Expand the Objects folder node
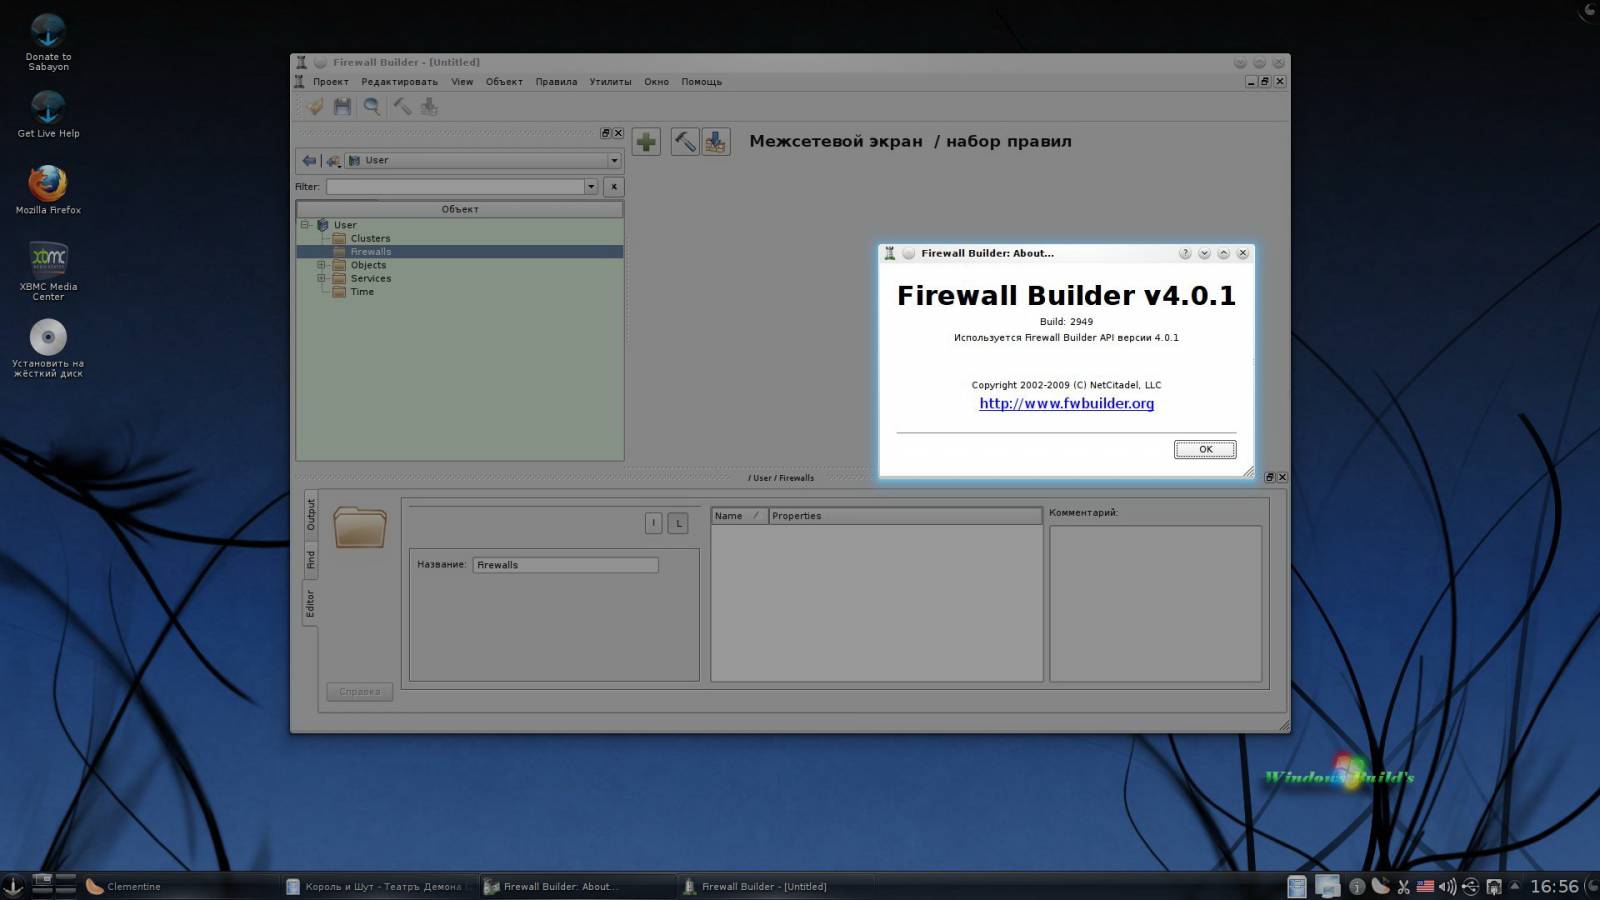This screenshot has height=900, width=1600. click(x=321, y=265)
